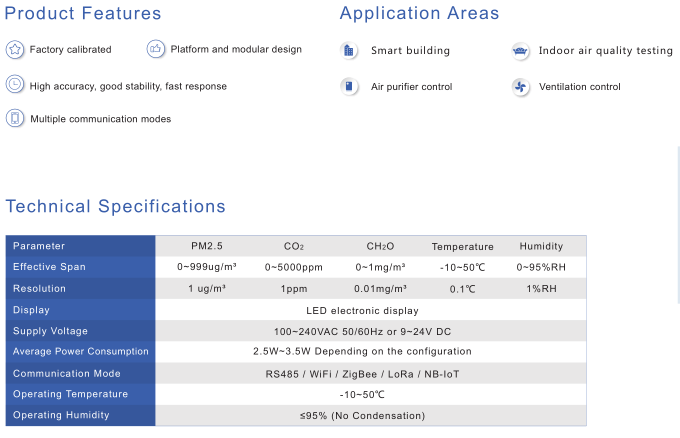Image resolution: width=680 pixels, height=438 pixels.
Task: Click the fan icon for Ventilation control
Action: (x=520, y=87)
